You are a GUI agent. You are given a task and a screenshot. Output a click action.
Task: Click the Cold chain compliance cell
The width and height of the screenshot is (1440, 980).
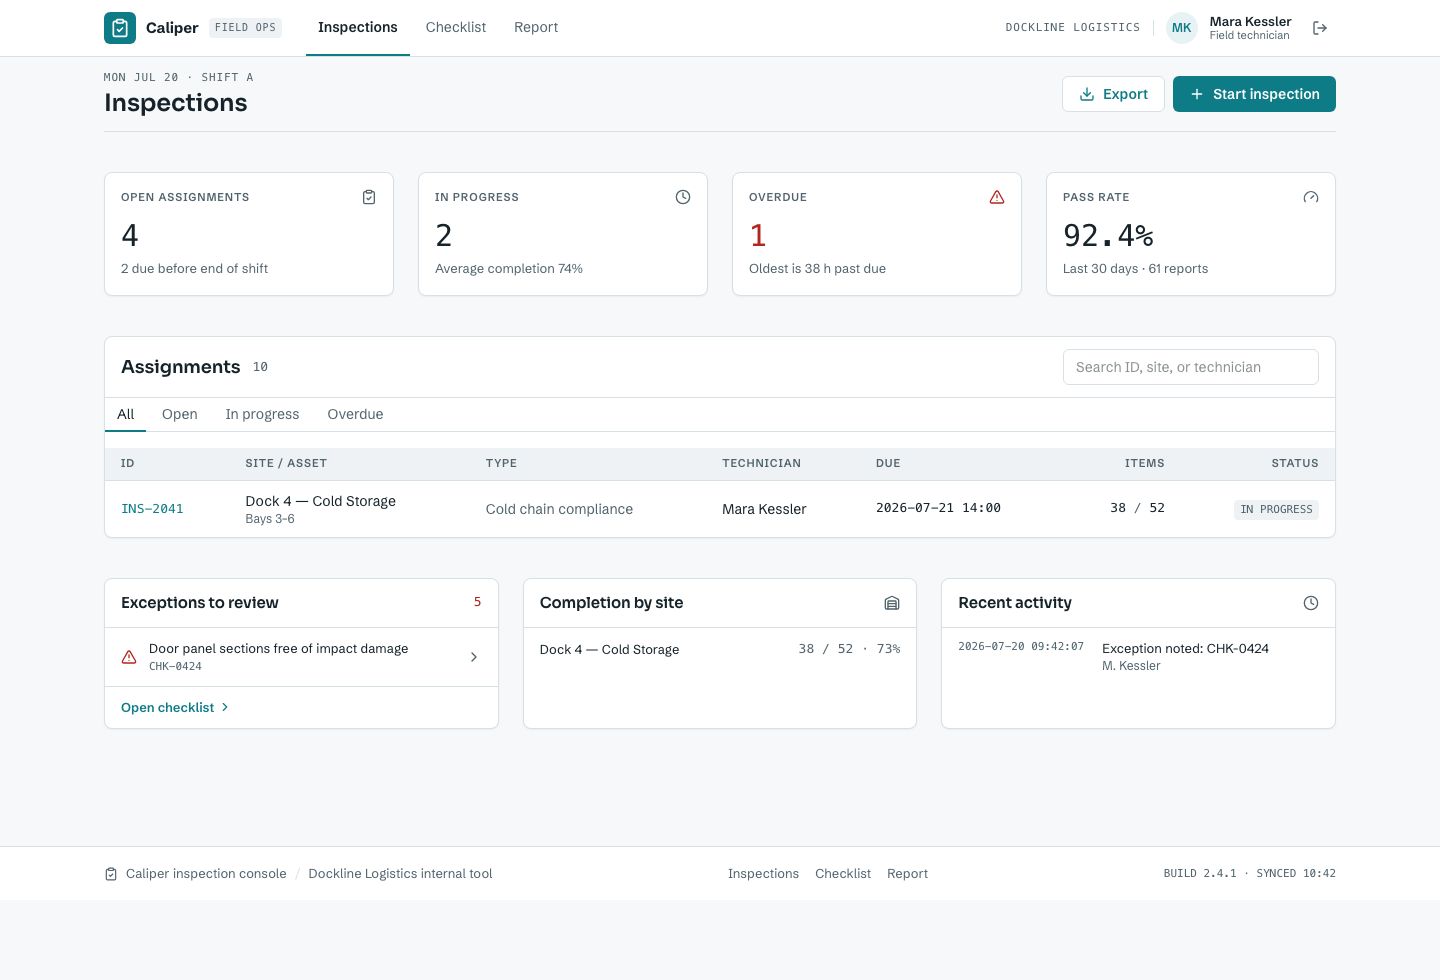click(x=559, y=509)
